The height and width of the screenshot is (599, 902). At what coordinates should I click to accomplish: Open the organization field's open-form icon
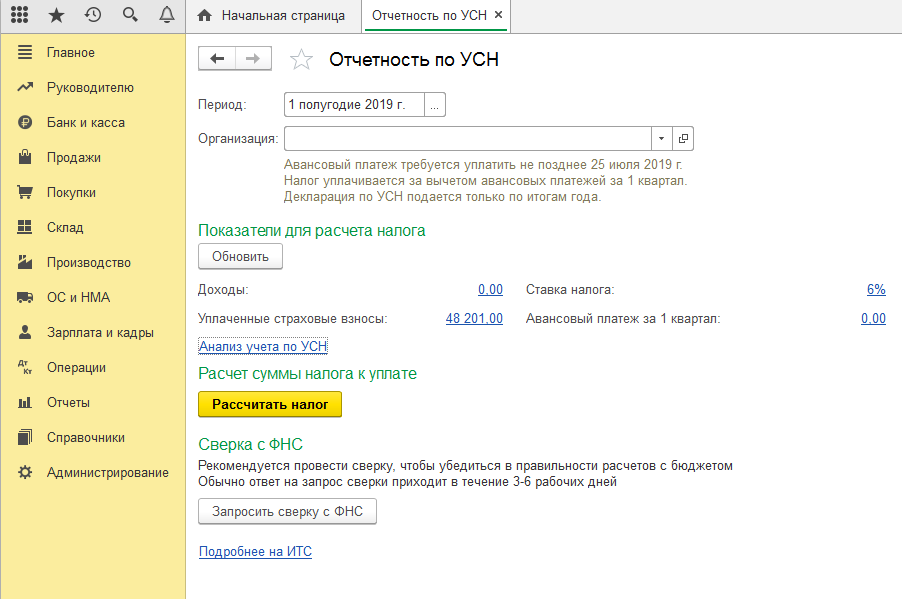(x=683, y=139)
